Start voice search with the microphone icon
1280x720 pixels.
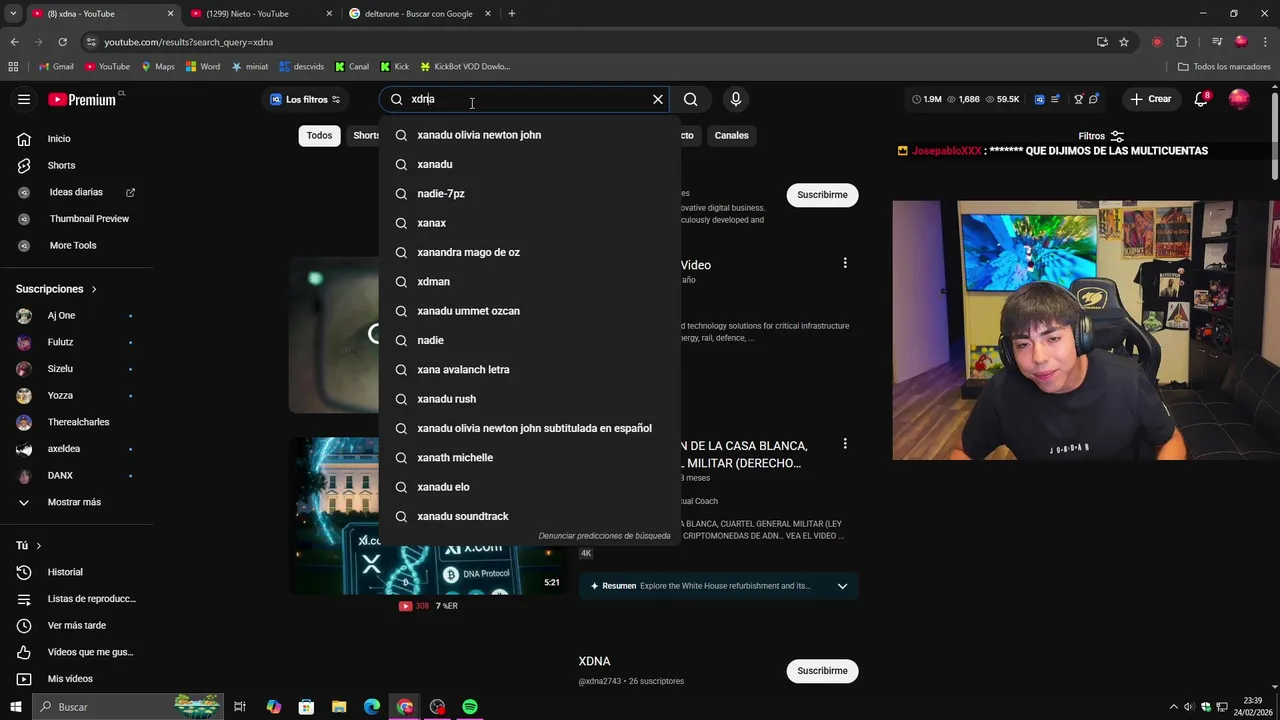click(x=736, y=99)
